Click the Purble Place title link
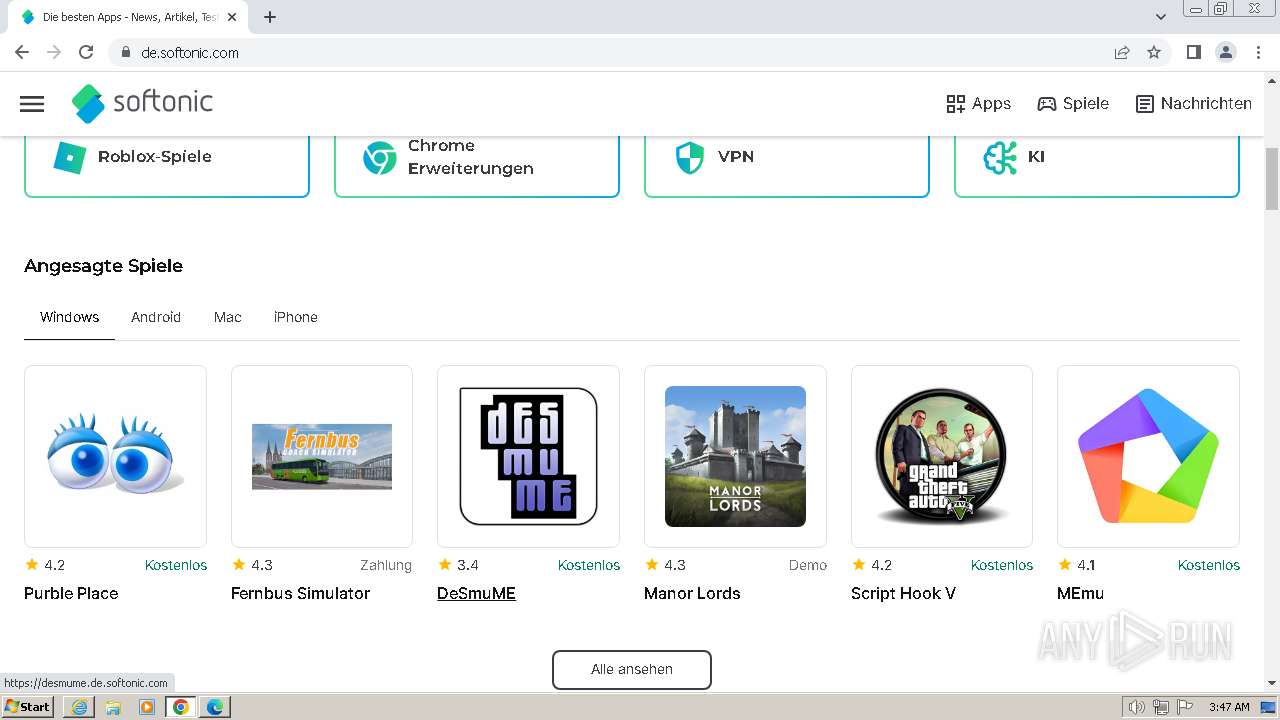1280x720 pixels. coord(71,593)
